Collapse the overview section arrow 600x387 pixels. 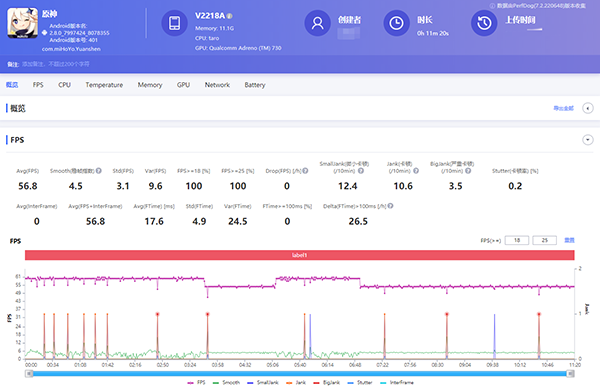[588, 108]
